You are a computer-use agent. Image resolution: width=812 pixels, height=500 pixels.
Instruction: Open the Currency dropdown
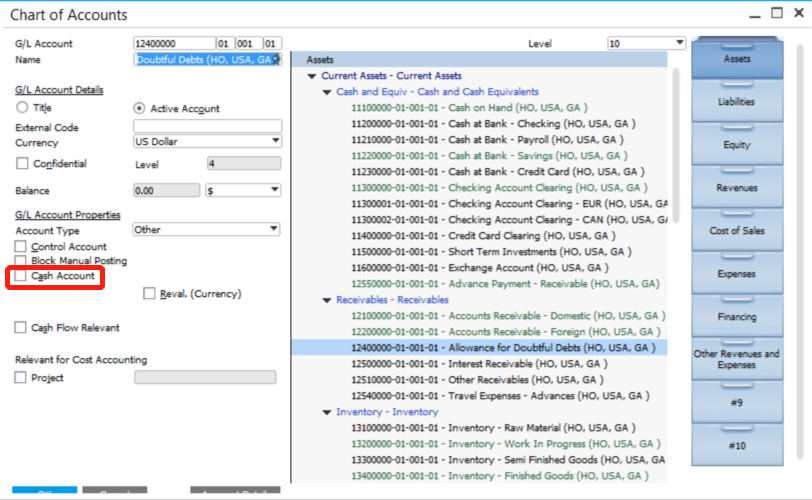tap(274, 141)
